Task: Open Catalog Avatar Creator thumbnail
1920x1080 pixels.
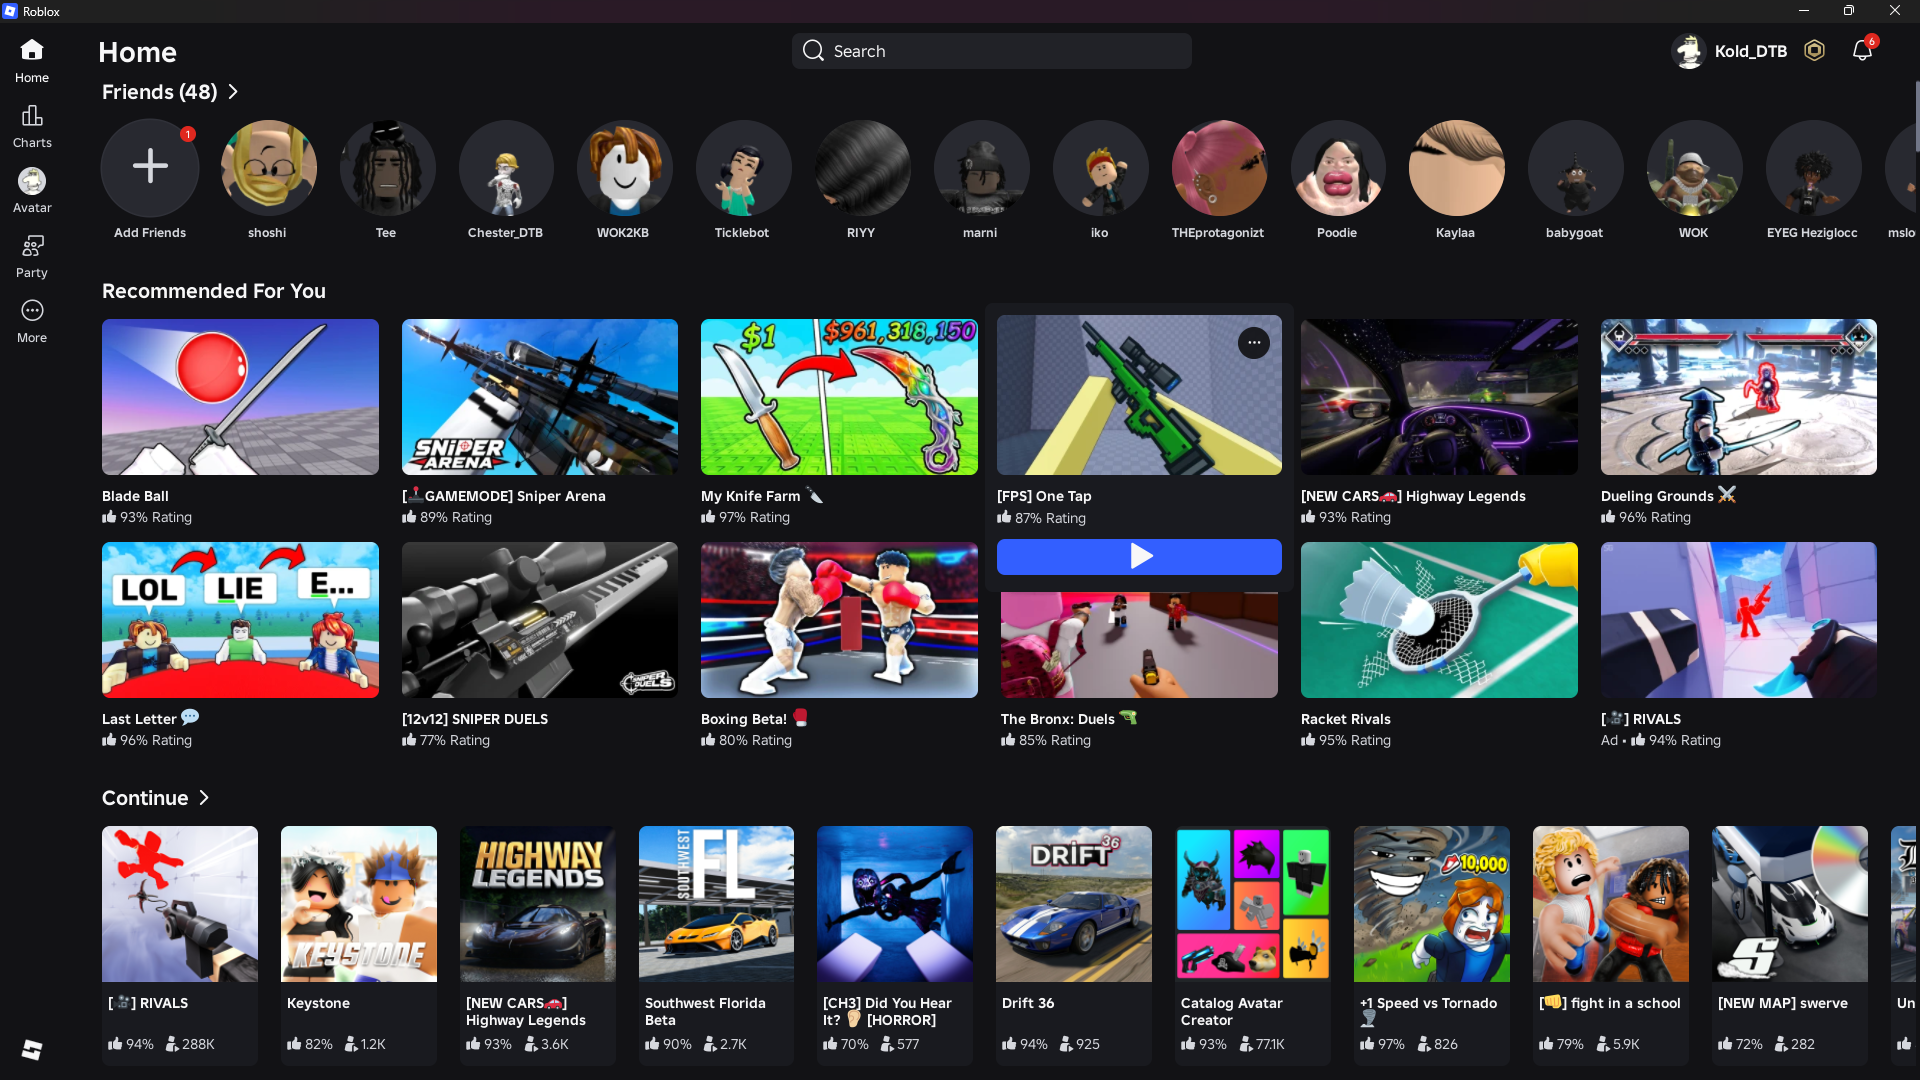Action: coord(1253,904)
